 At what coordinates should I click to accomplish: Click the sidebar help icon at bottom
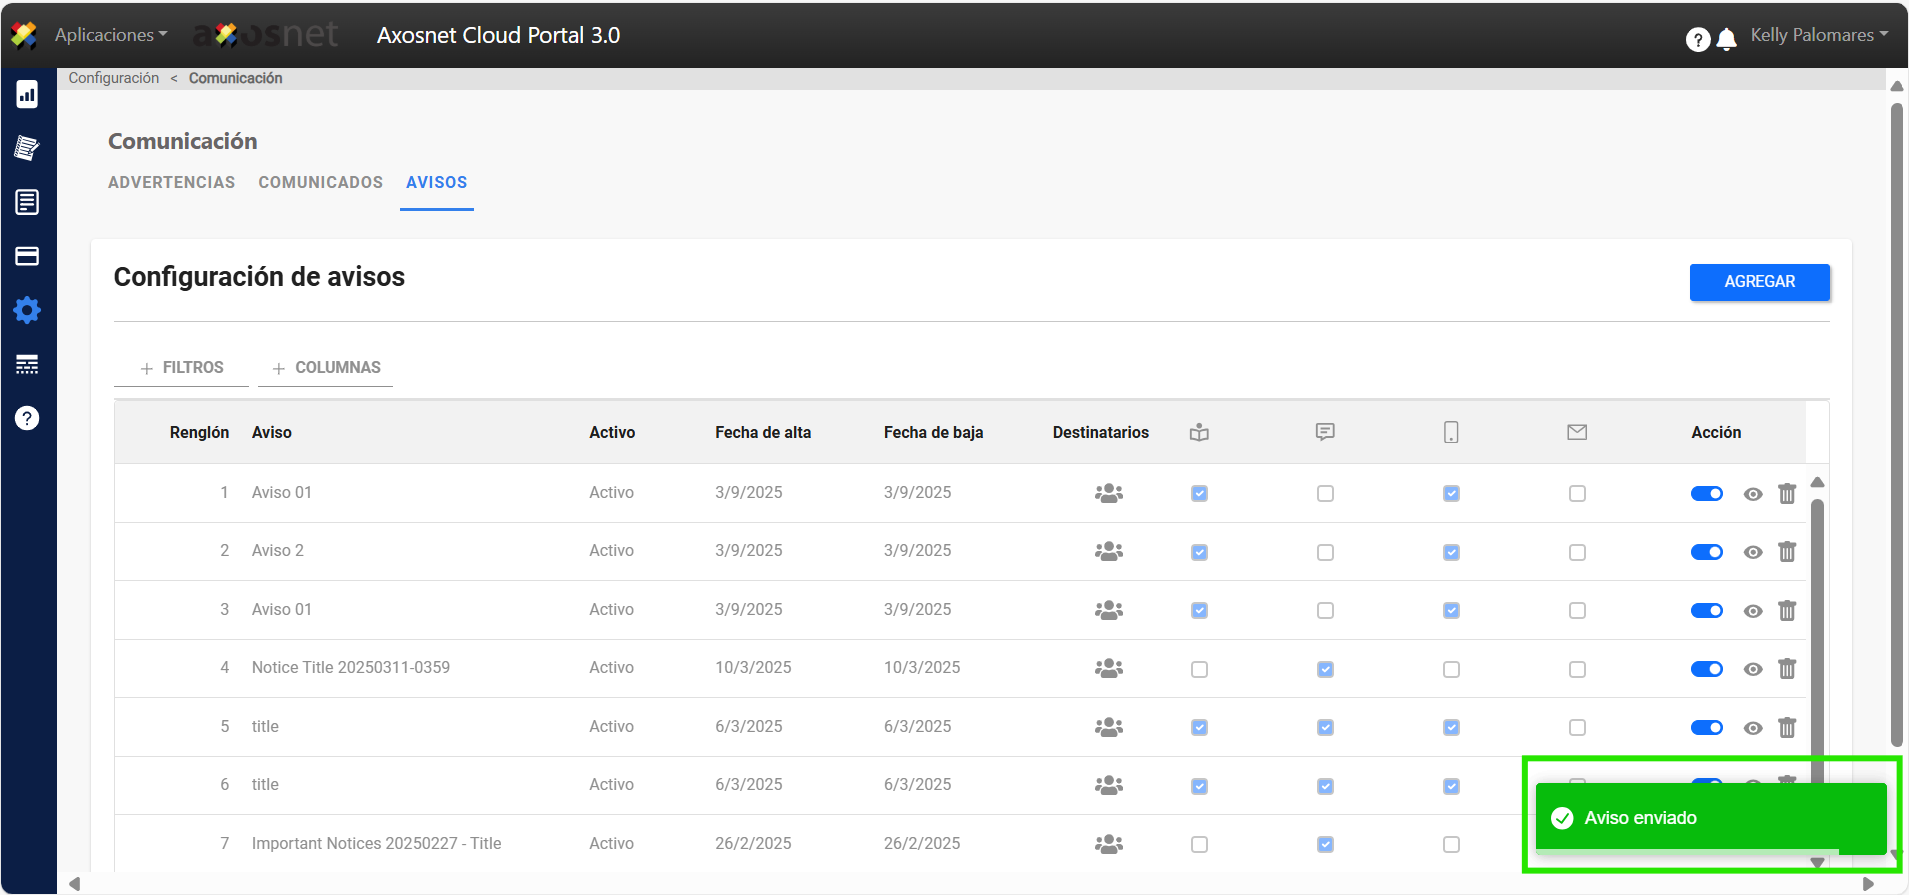click(27, 418)
